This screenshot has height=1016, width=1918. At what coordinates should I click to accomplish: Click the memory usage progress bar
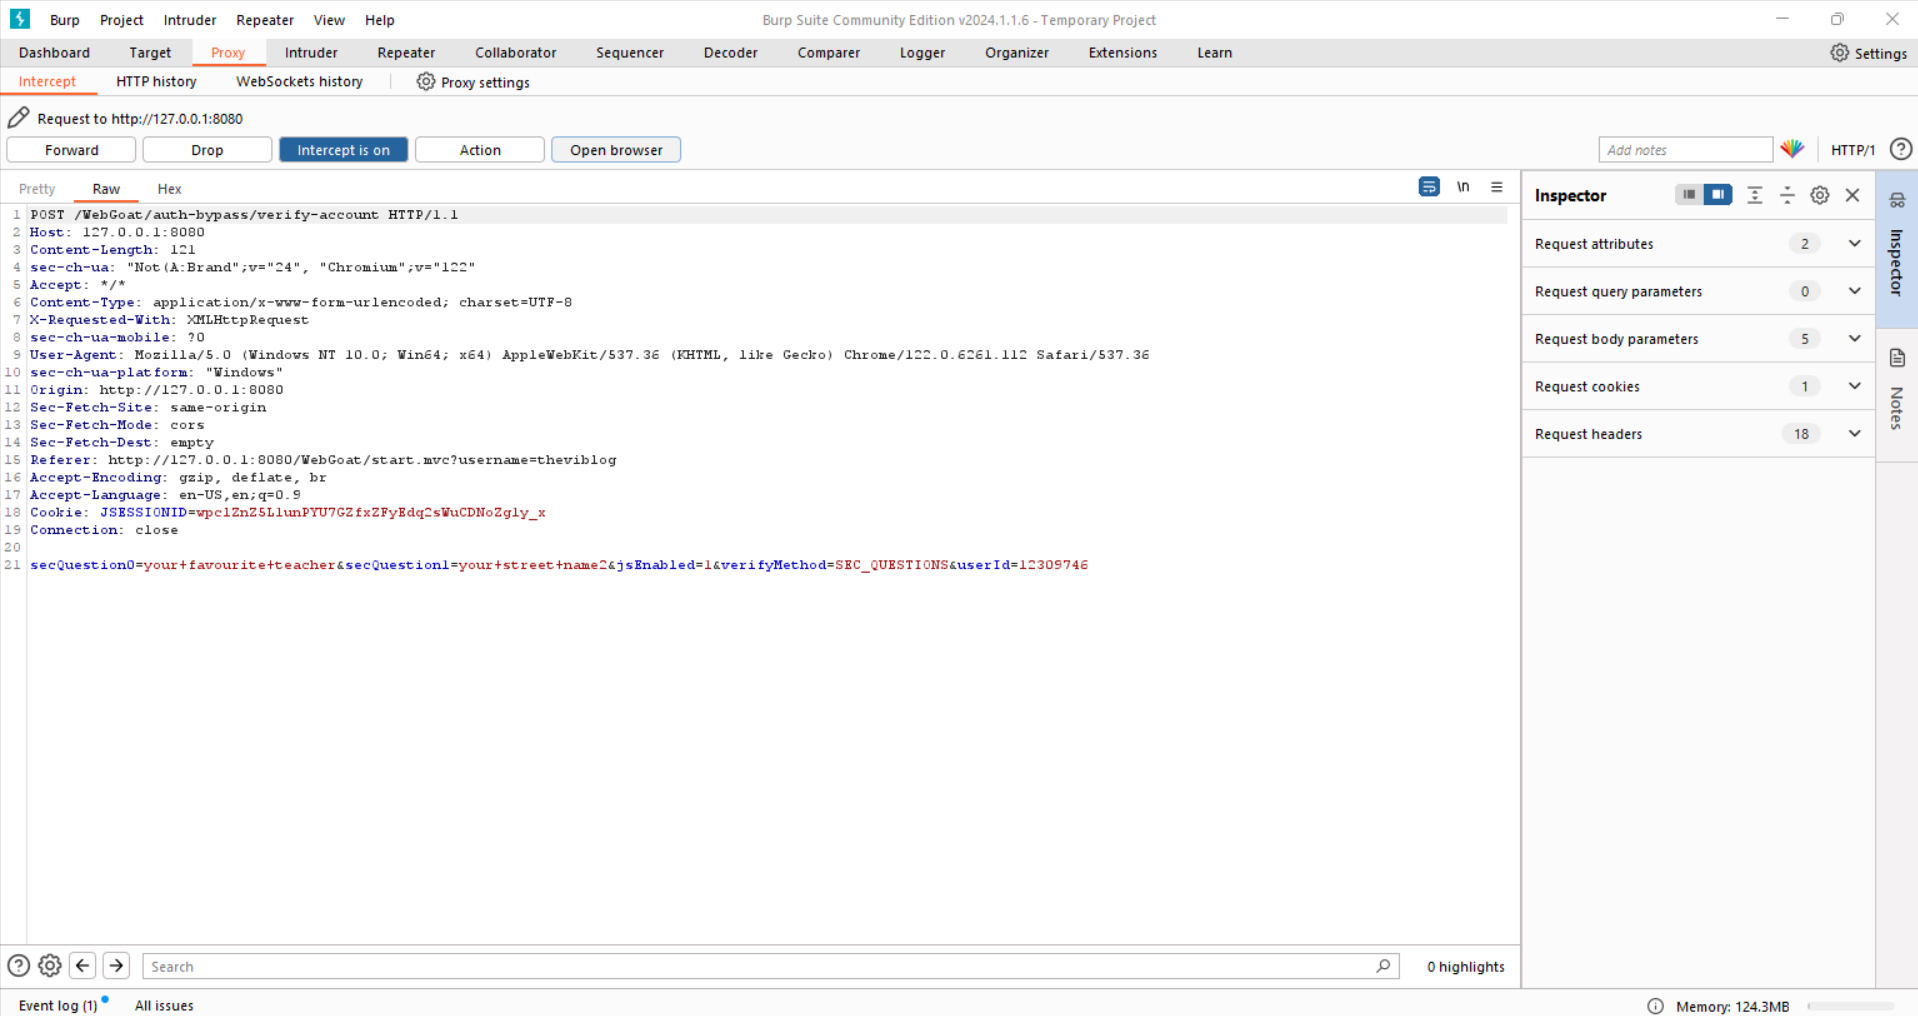coord(1850,1006)
